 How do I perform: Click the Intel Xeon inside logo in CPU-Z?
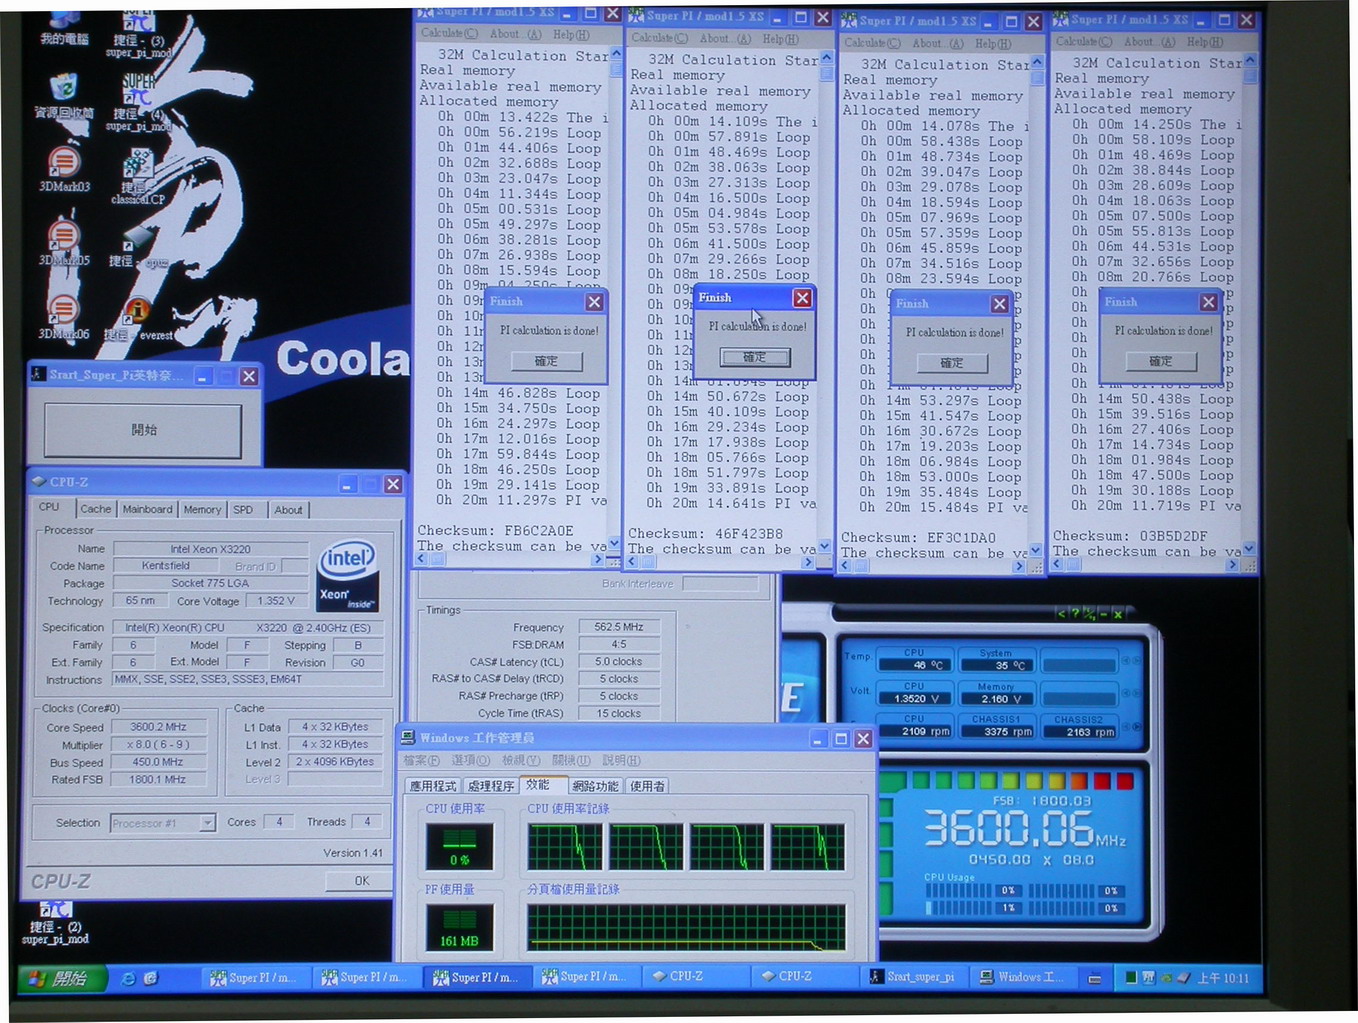pos(347,576)
